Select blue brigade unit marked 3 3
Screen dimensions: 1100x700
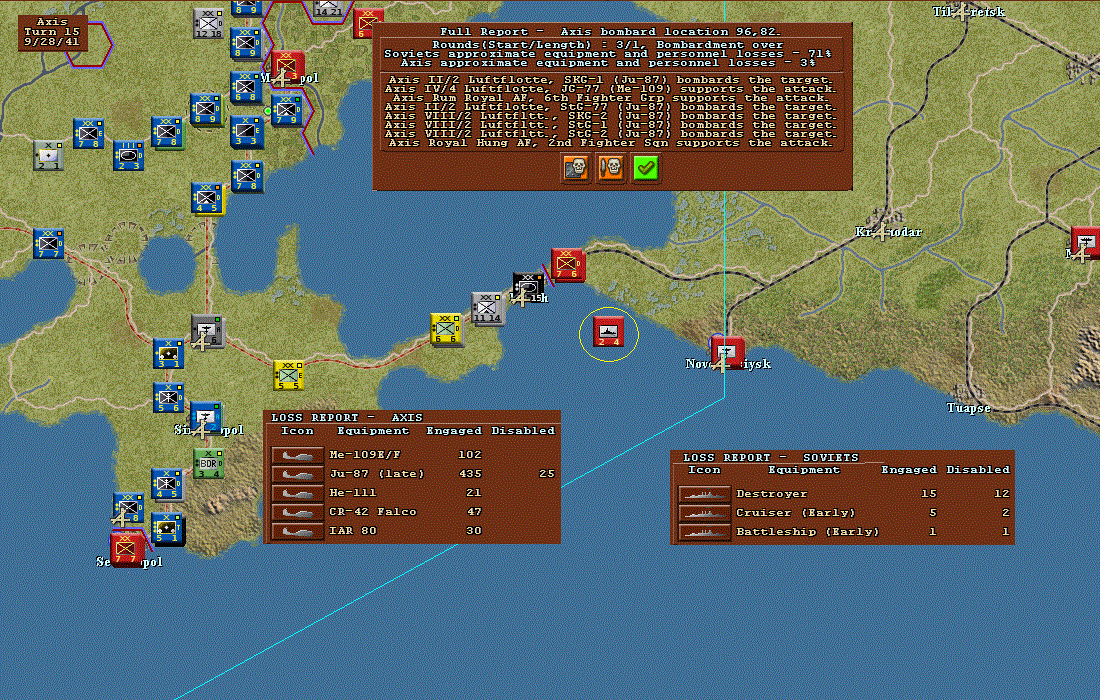(247, 133)
